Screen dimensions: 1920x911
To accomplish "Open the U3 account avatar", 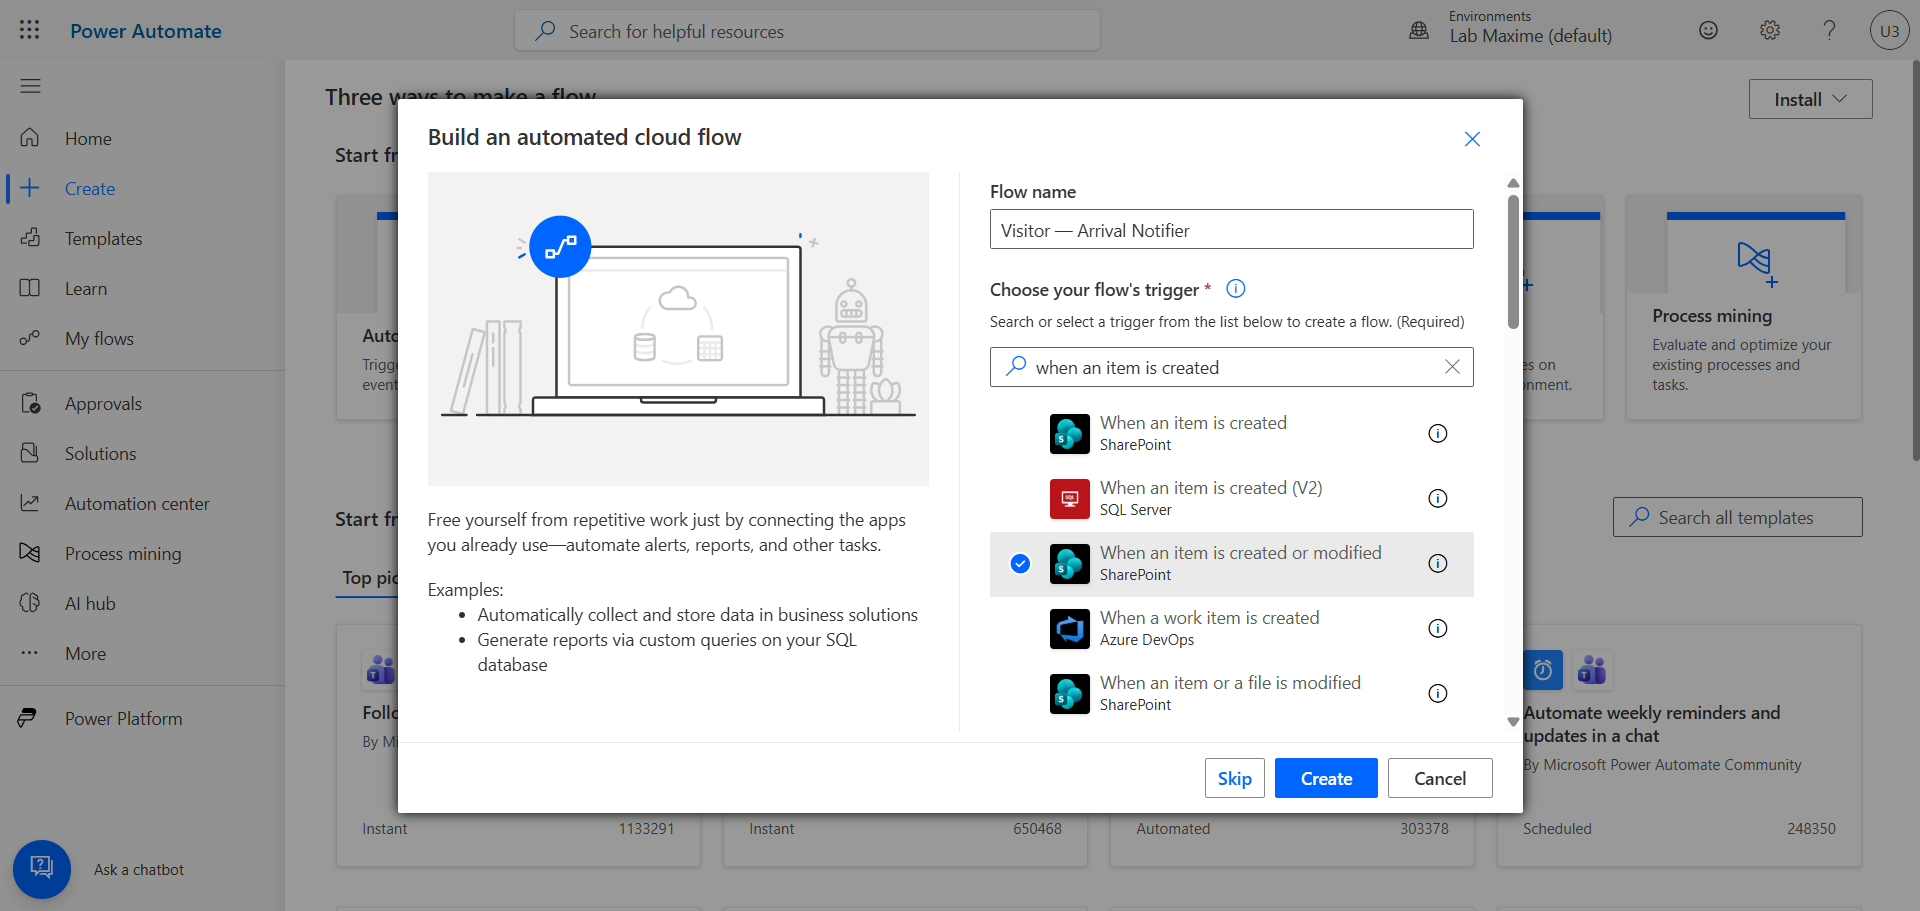I will 1889,30.
